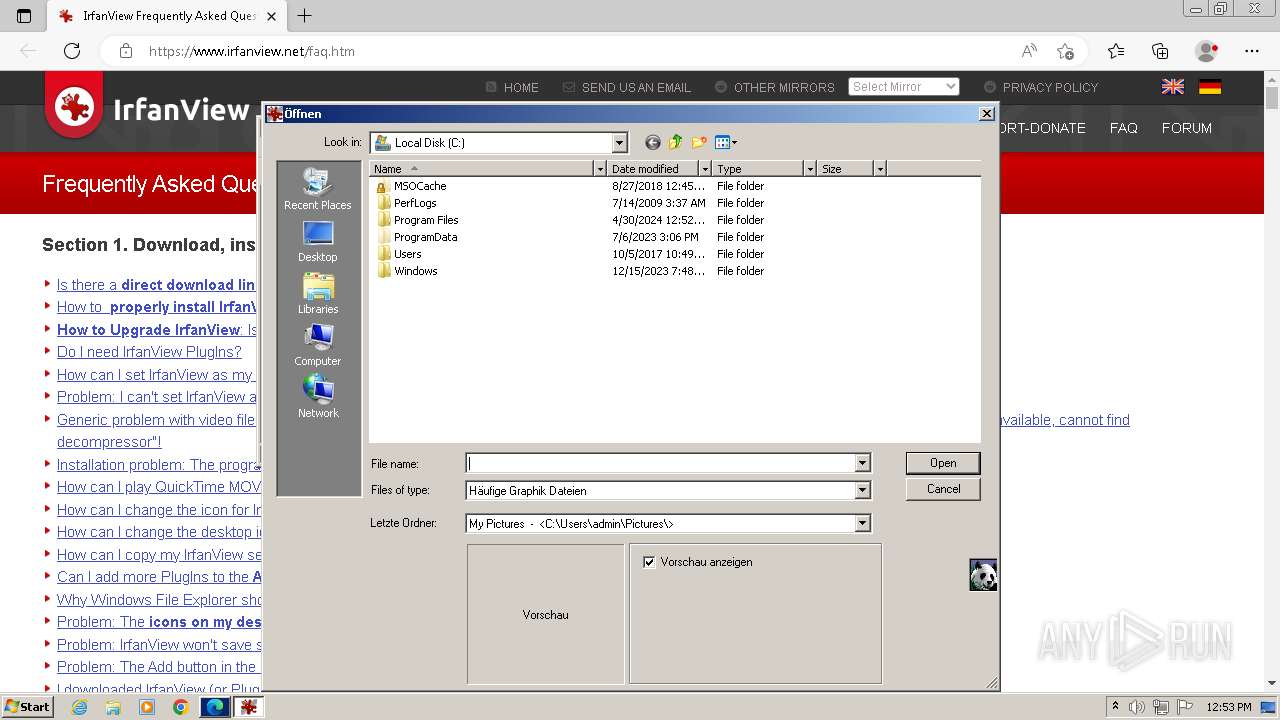Expand the File name dropdown
The image size is (1280, 720).
pos(862,463)
